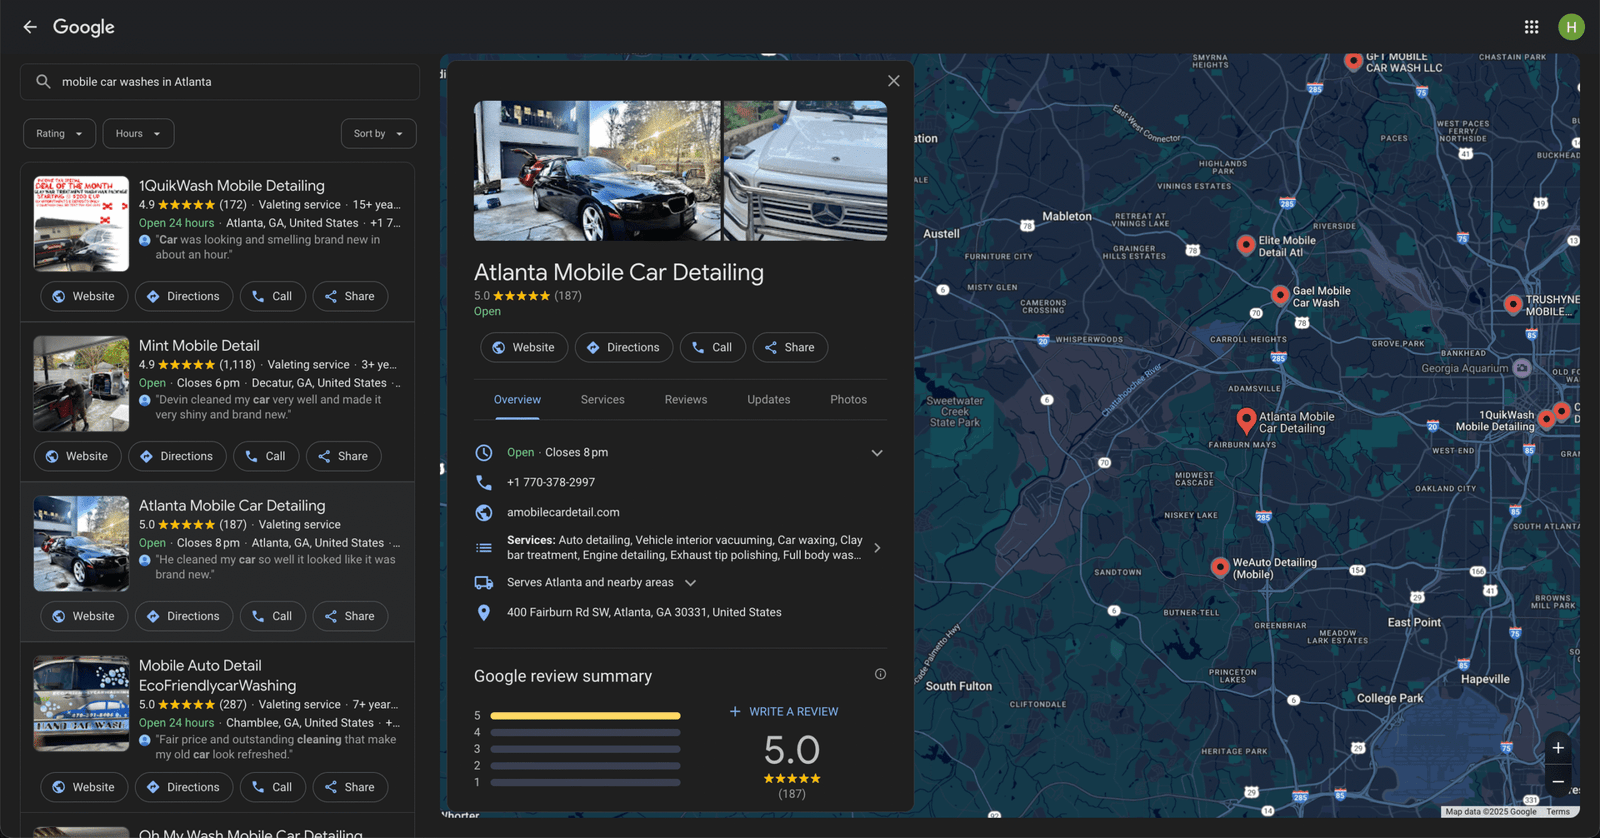Expand Serves Atlanta and nearby areas

coord(690,582)
